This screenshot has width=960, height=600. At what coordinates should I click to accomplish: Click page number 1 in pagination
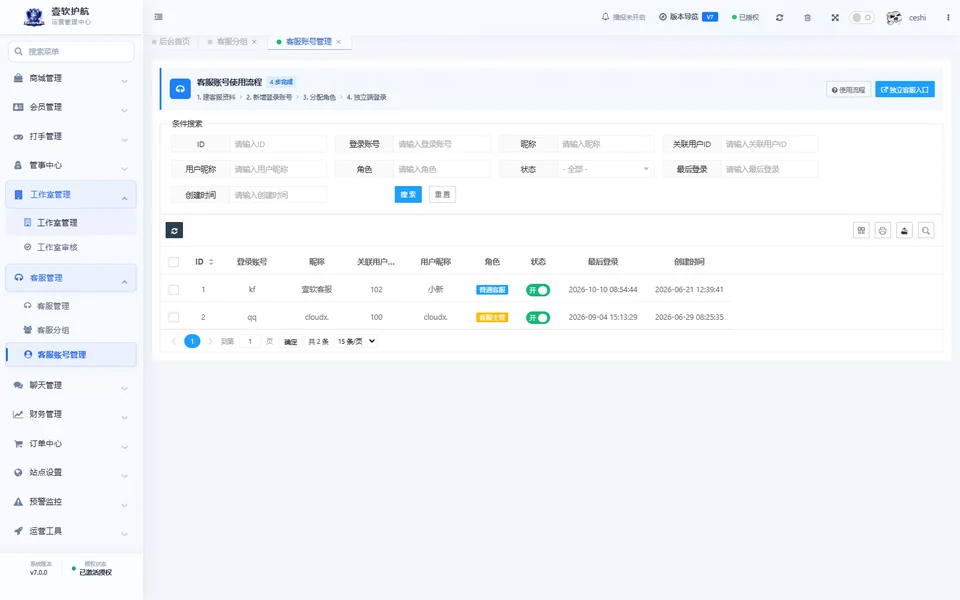tap(192, 341)
